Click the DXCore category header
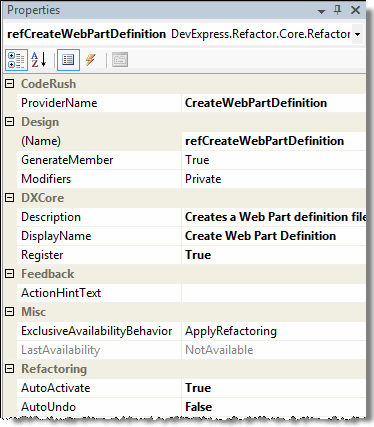Image resolution: width=374 pixels, height=427 pixels. 42,198
